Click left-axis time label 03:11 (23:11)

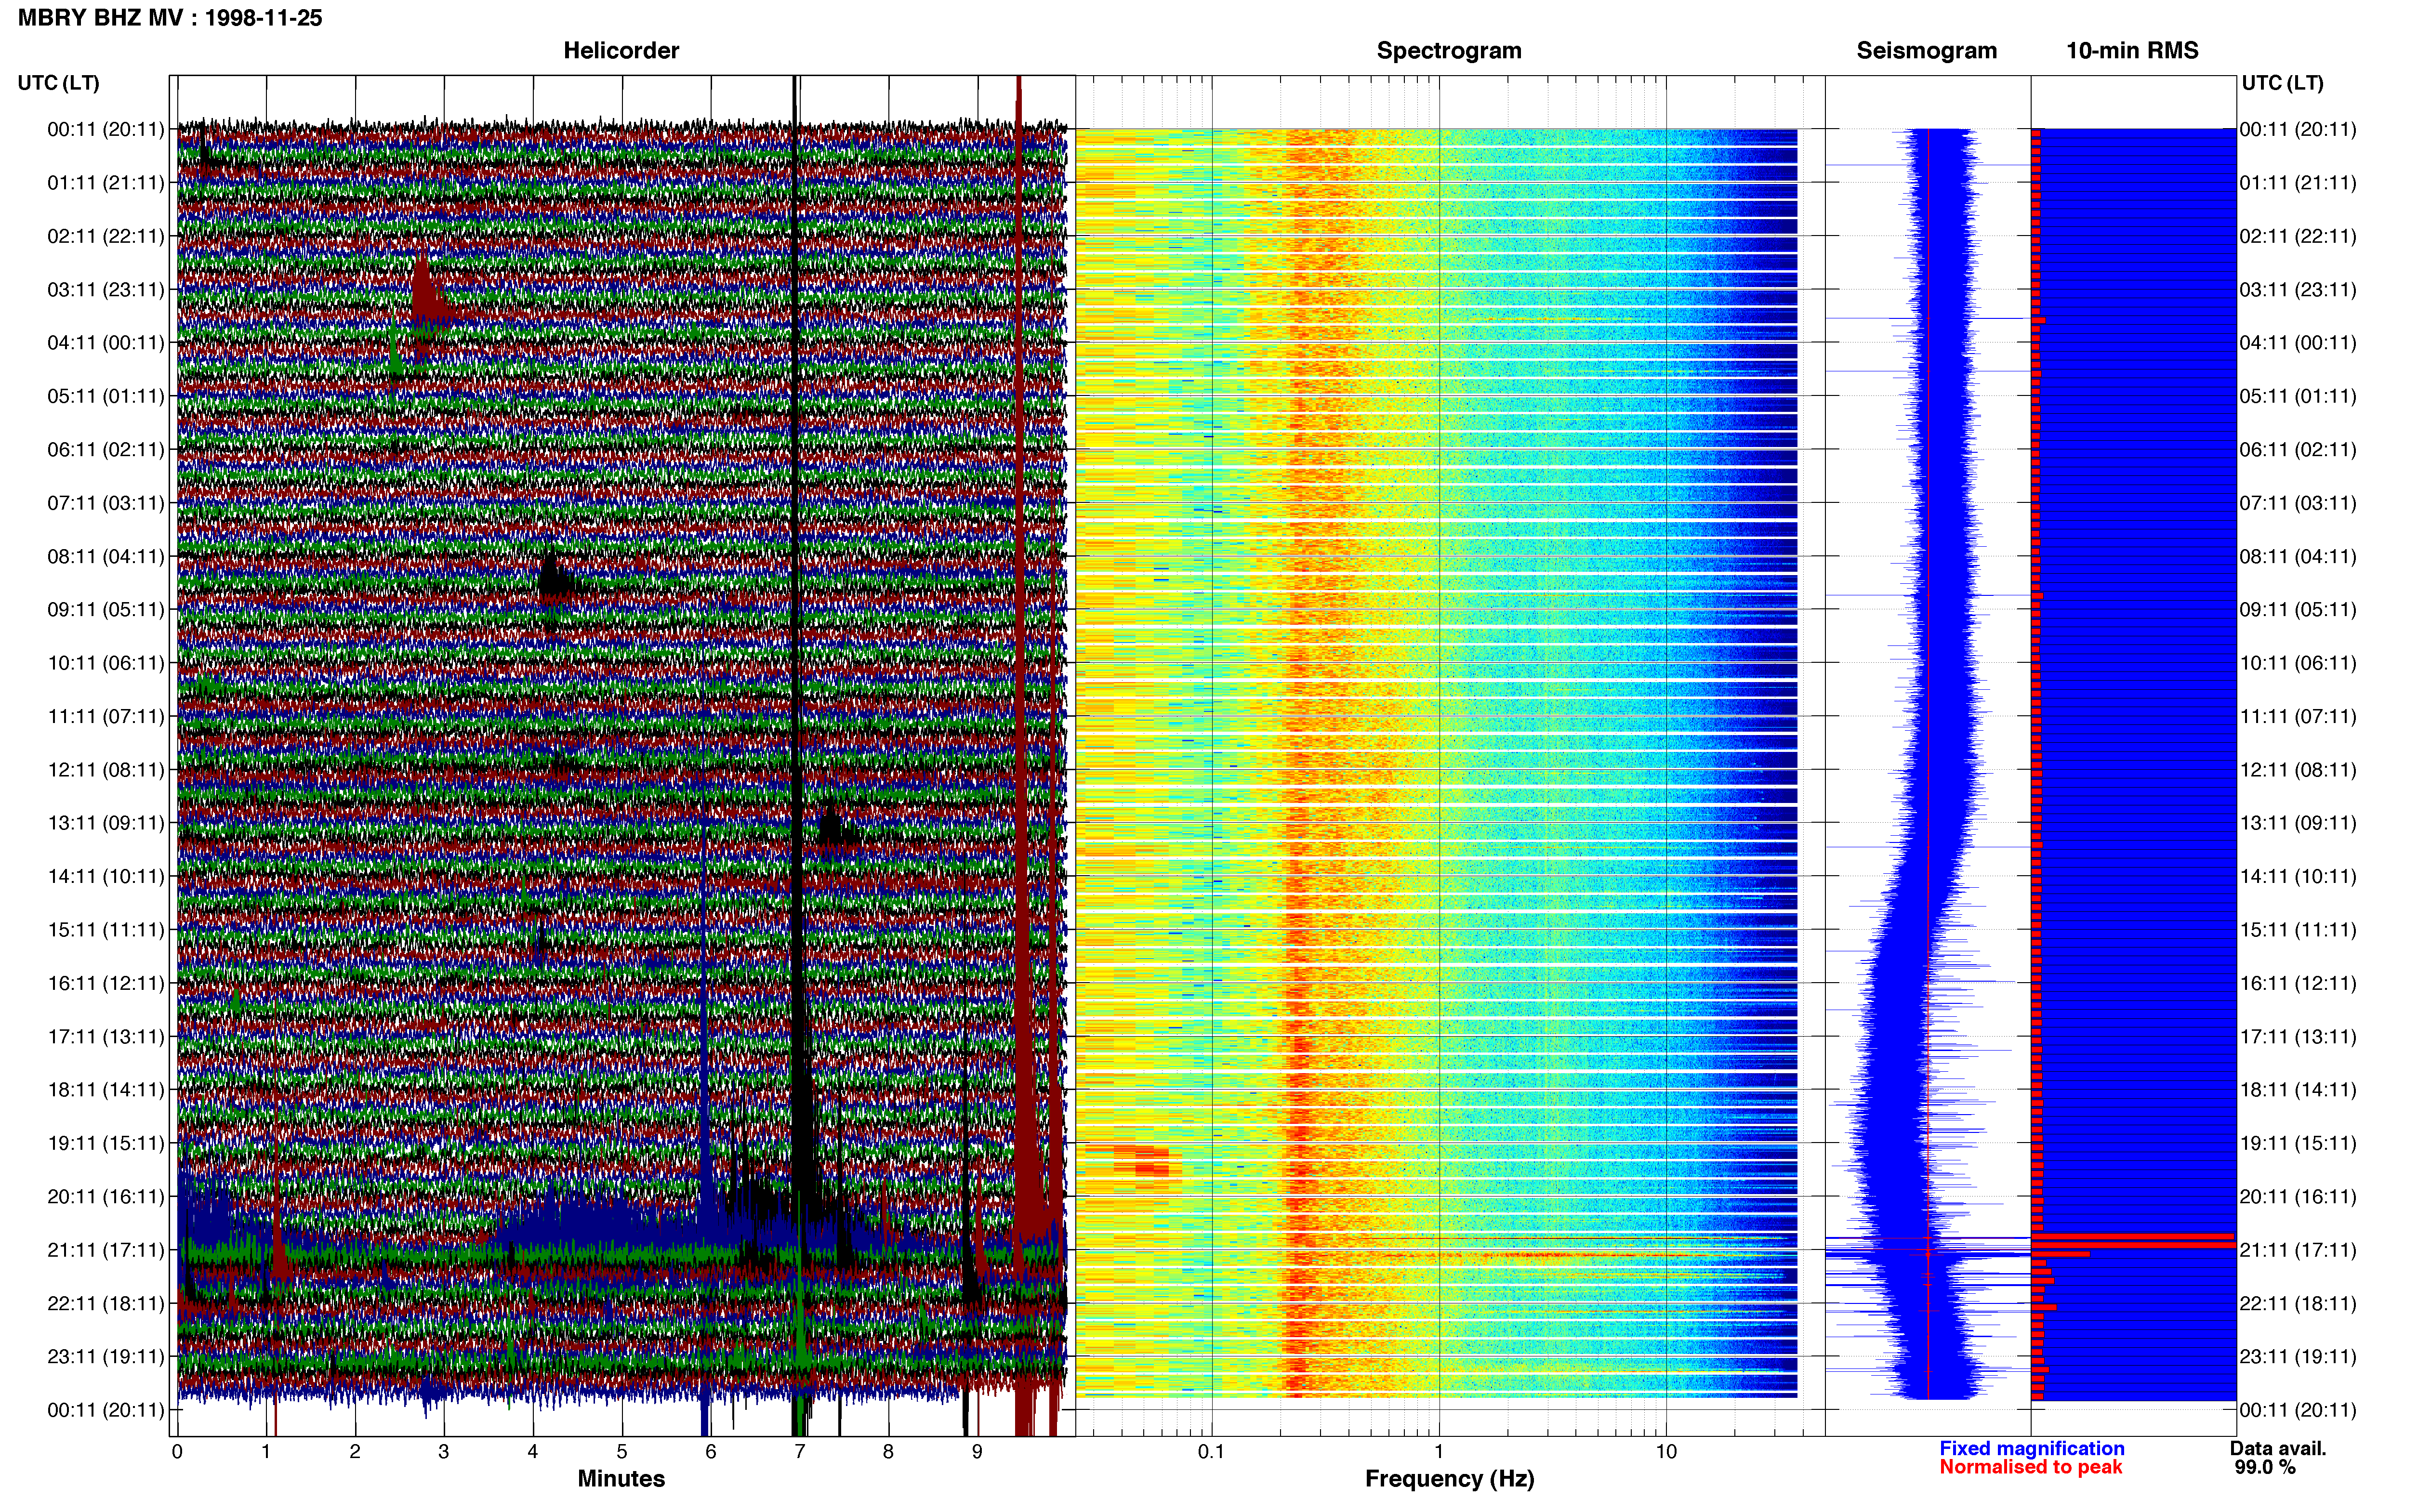pos(106,290)
